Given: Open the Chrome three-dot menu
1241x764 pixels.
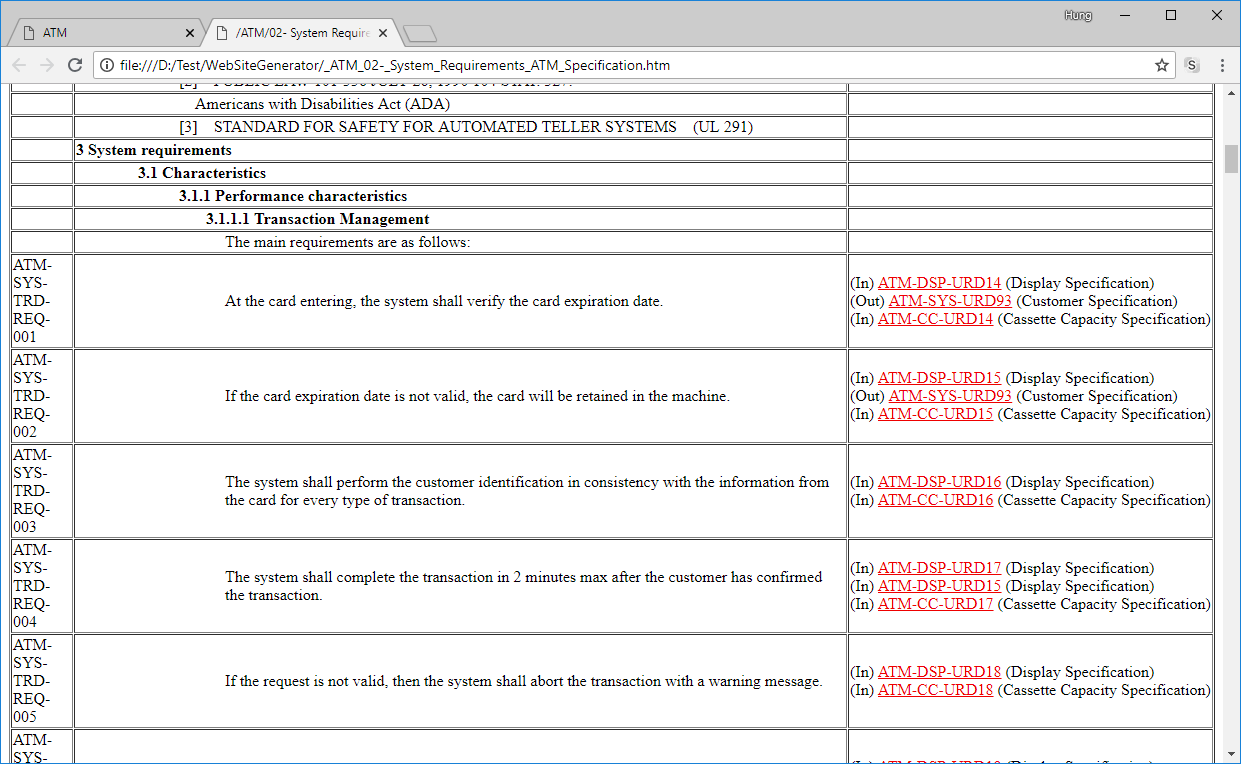Looking at the screenshot, I should (1222, 65).
